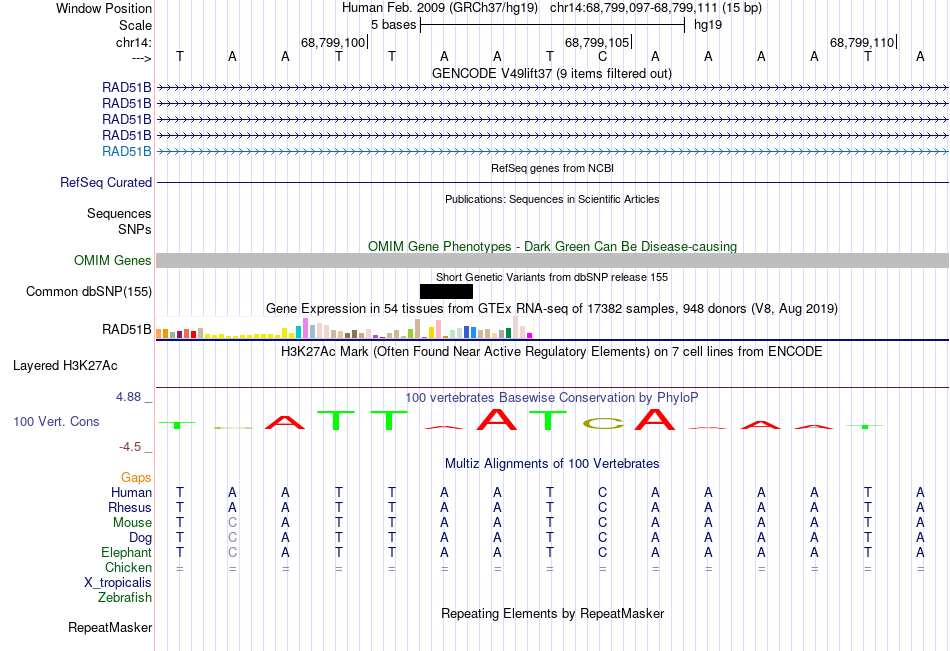The width and height of the screenshot is (950, 651).
Task: Click the OMIM Genes track label
Action: click(x=113, y=261)
